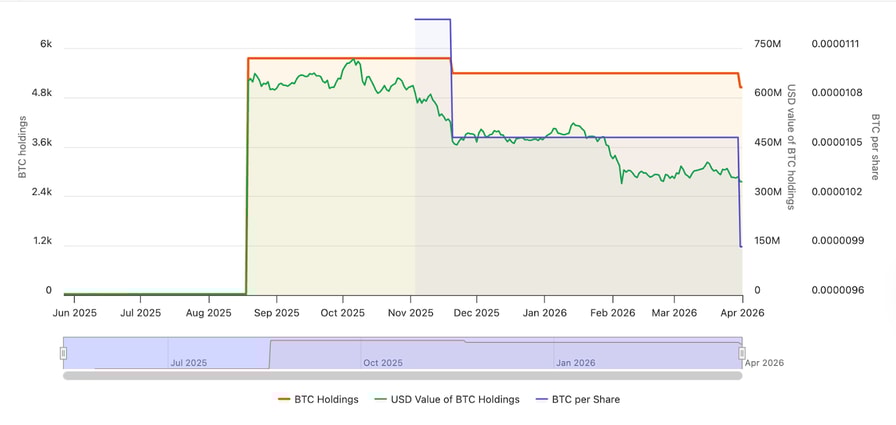Click the Jan 2026 label in navigator

pos(576,363)
